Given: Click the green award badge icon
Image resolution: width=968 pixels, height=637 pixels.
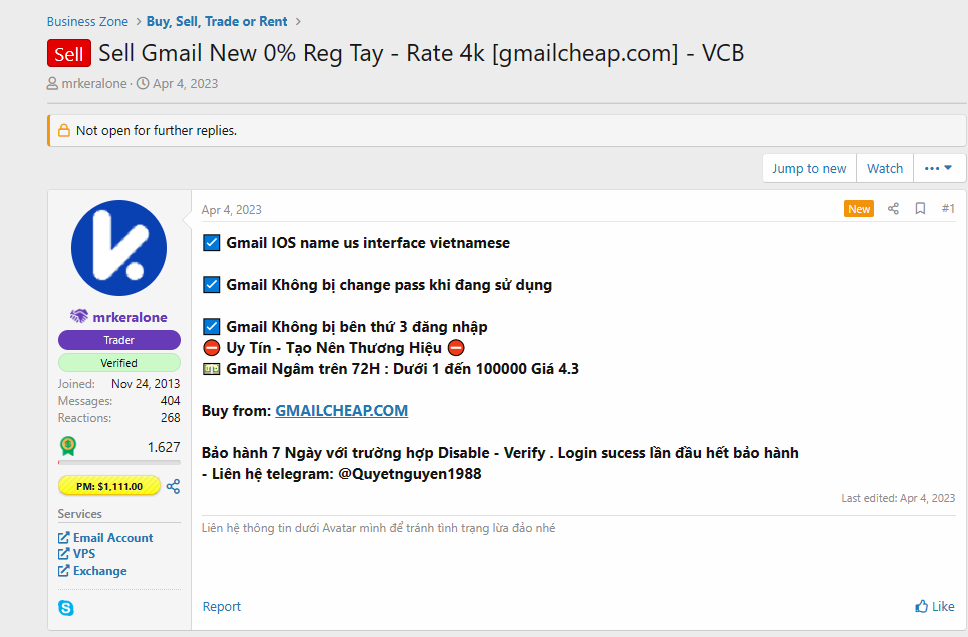Looking at the screenshot, I should pos(68,446).
